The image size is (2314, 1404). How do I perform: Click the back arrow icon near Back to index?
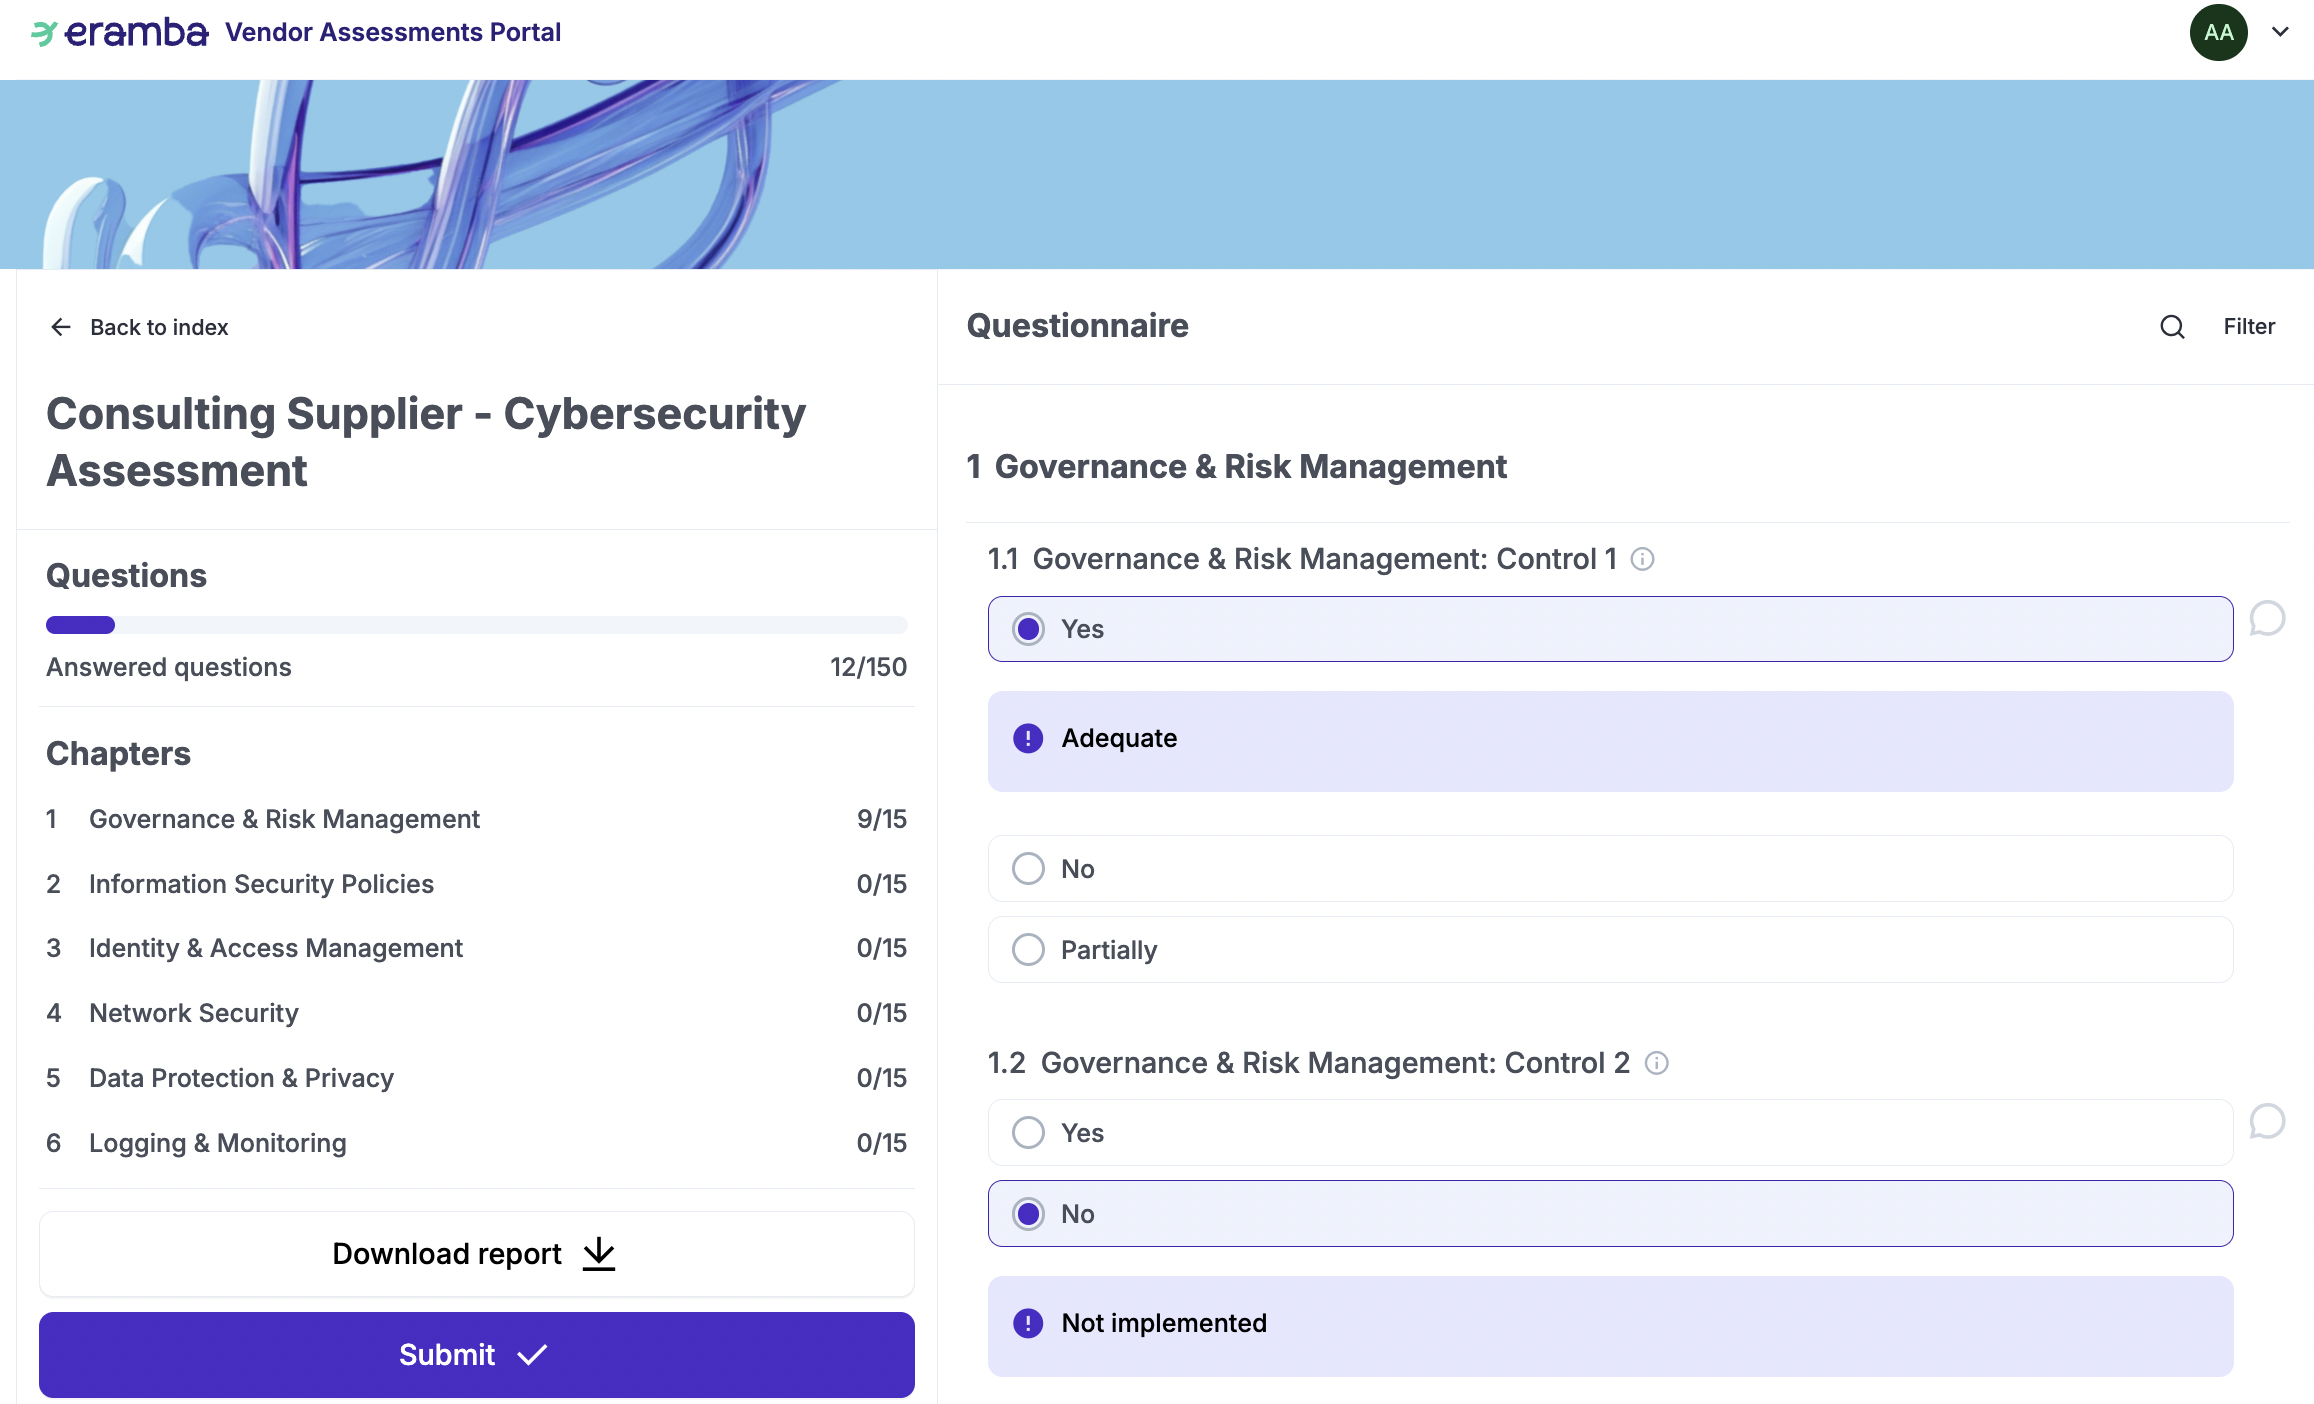pos(61,327)
